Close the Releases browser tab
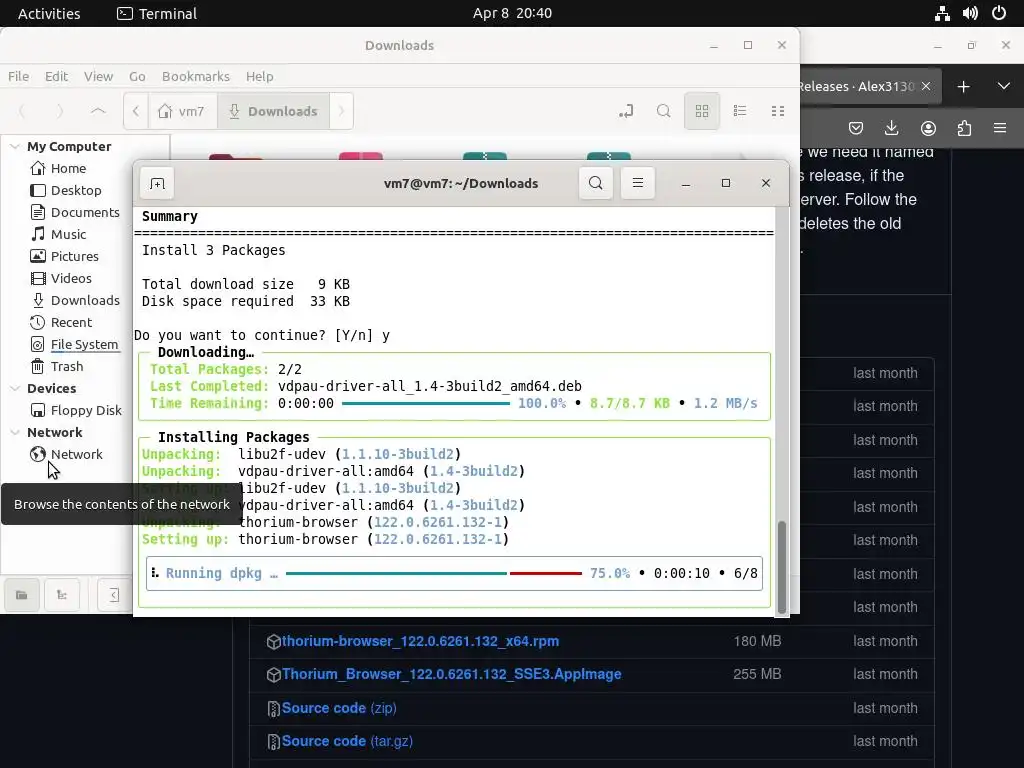Screen dimensions: 1024x768 926,86
